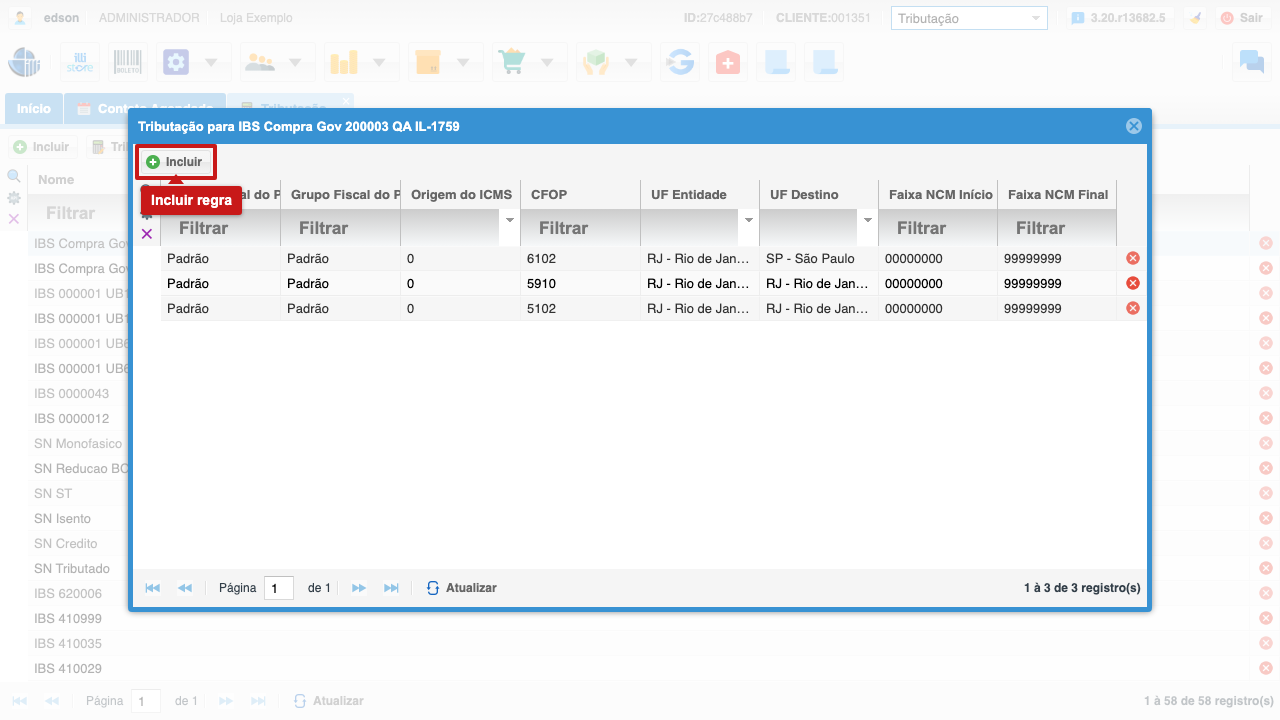Image resolution: width=1280 pixels, height=720 pixels.
Task: Go to previous page in dialog pager
Action: point(185,588)
